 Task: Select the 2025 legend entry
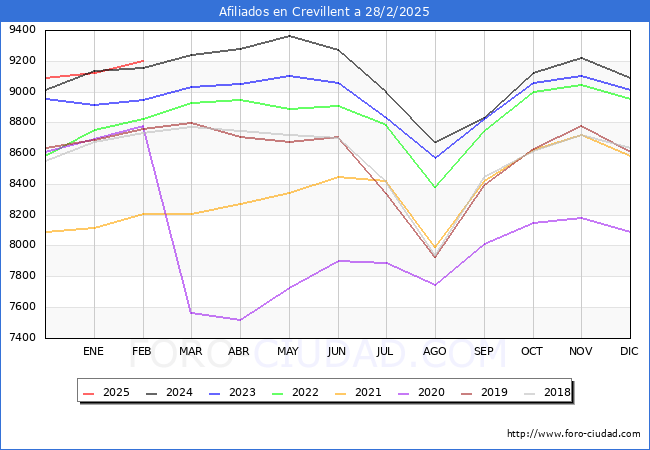107,392
